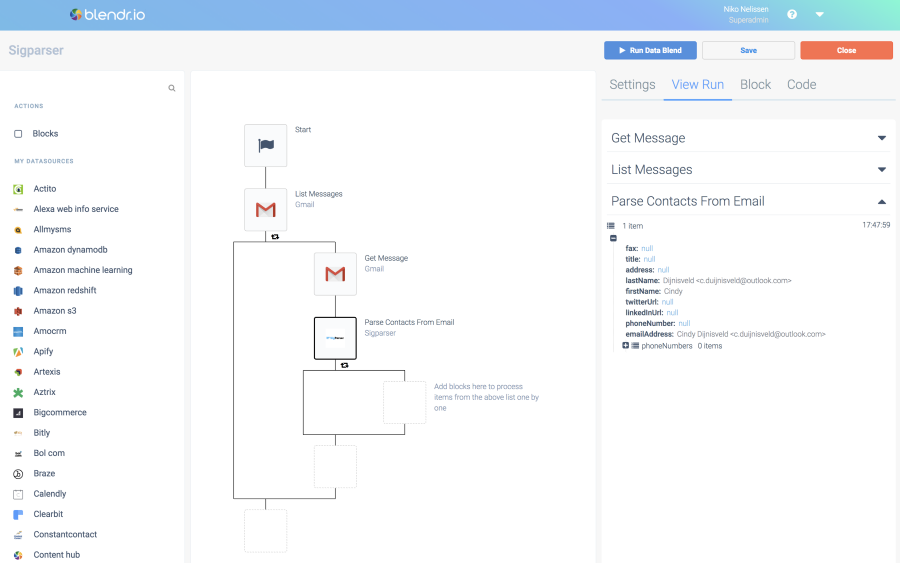Screen dimensions: 900x563
Task: Click the Bol com datasource icon
Action: tap(18, 453)
